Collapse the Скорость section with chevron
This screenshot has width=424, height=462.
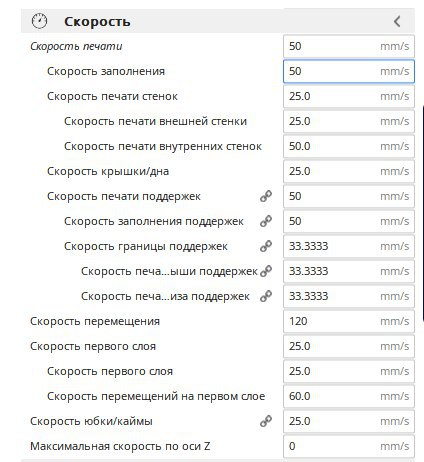click(x=397, y=21)
